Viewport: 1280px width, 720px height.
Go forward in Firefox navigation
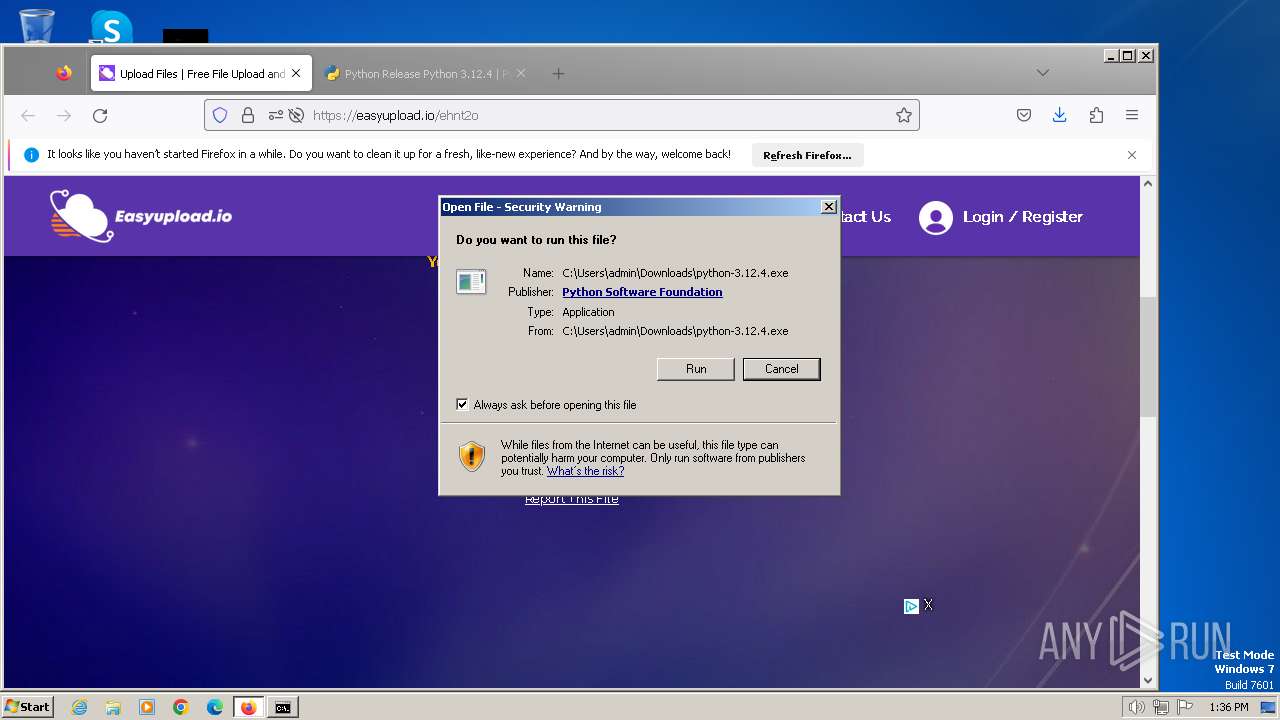64,116
